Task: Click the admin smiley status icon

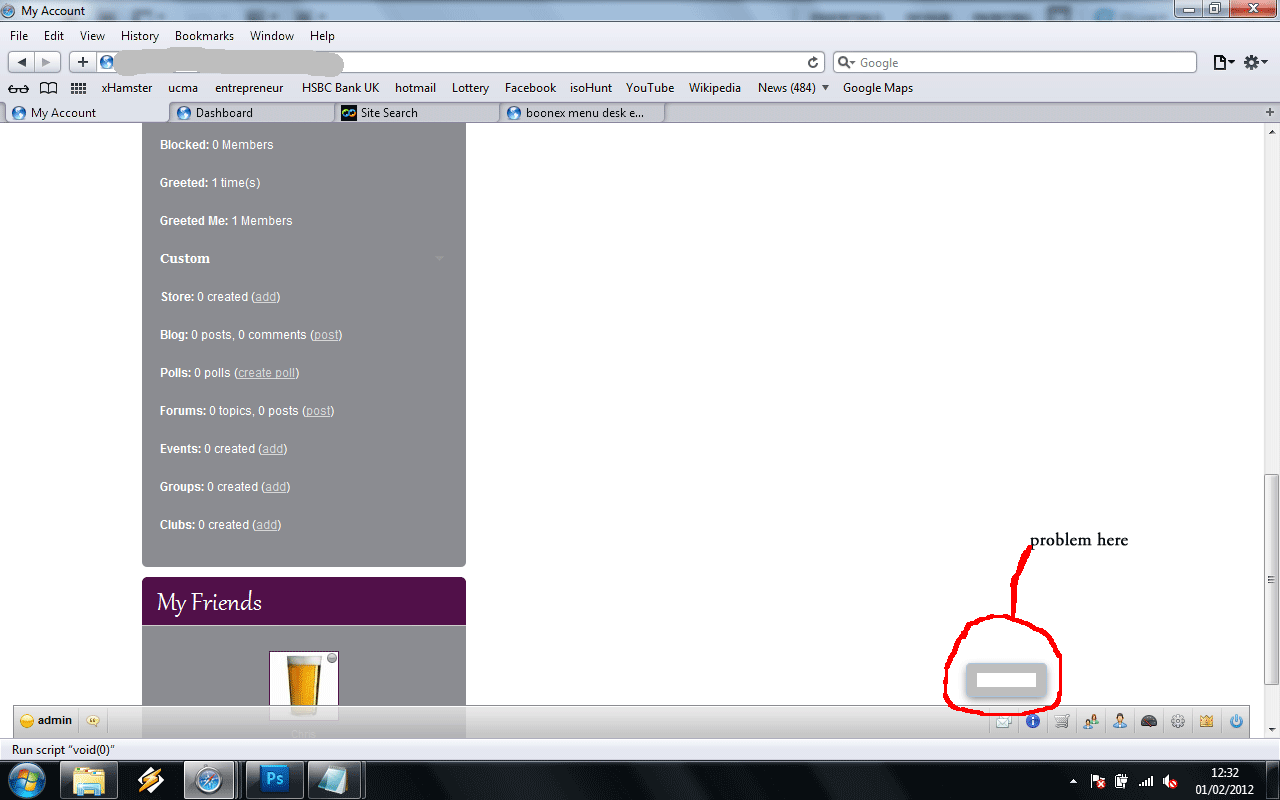Action: 27,721
